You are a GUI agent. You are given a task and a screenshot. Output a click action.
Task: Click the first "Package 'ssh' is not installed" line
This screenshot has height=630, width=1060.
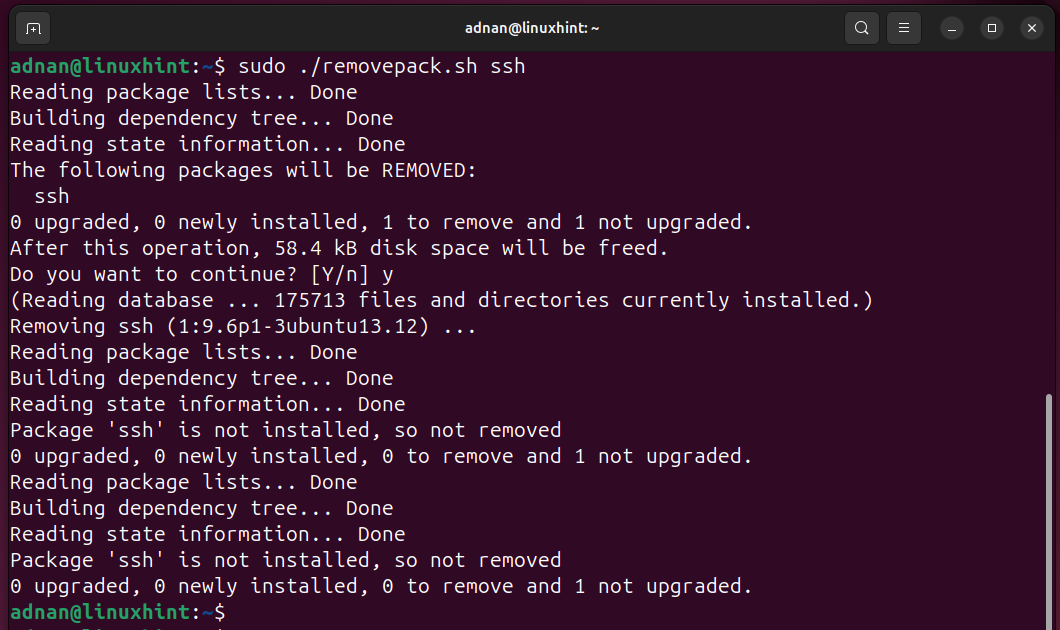click(x=285, y=430)
